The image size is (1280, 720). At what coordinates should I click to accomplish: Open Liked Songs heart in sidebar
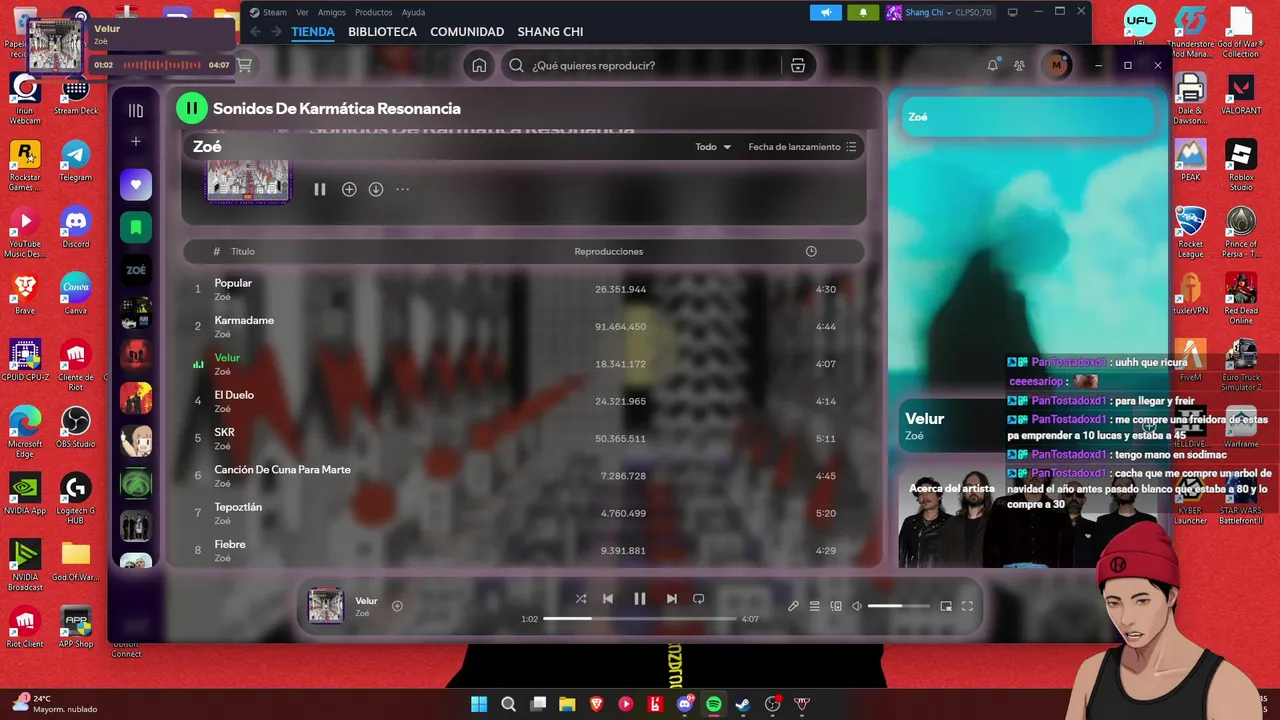136,184
